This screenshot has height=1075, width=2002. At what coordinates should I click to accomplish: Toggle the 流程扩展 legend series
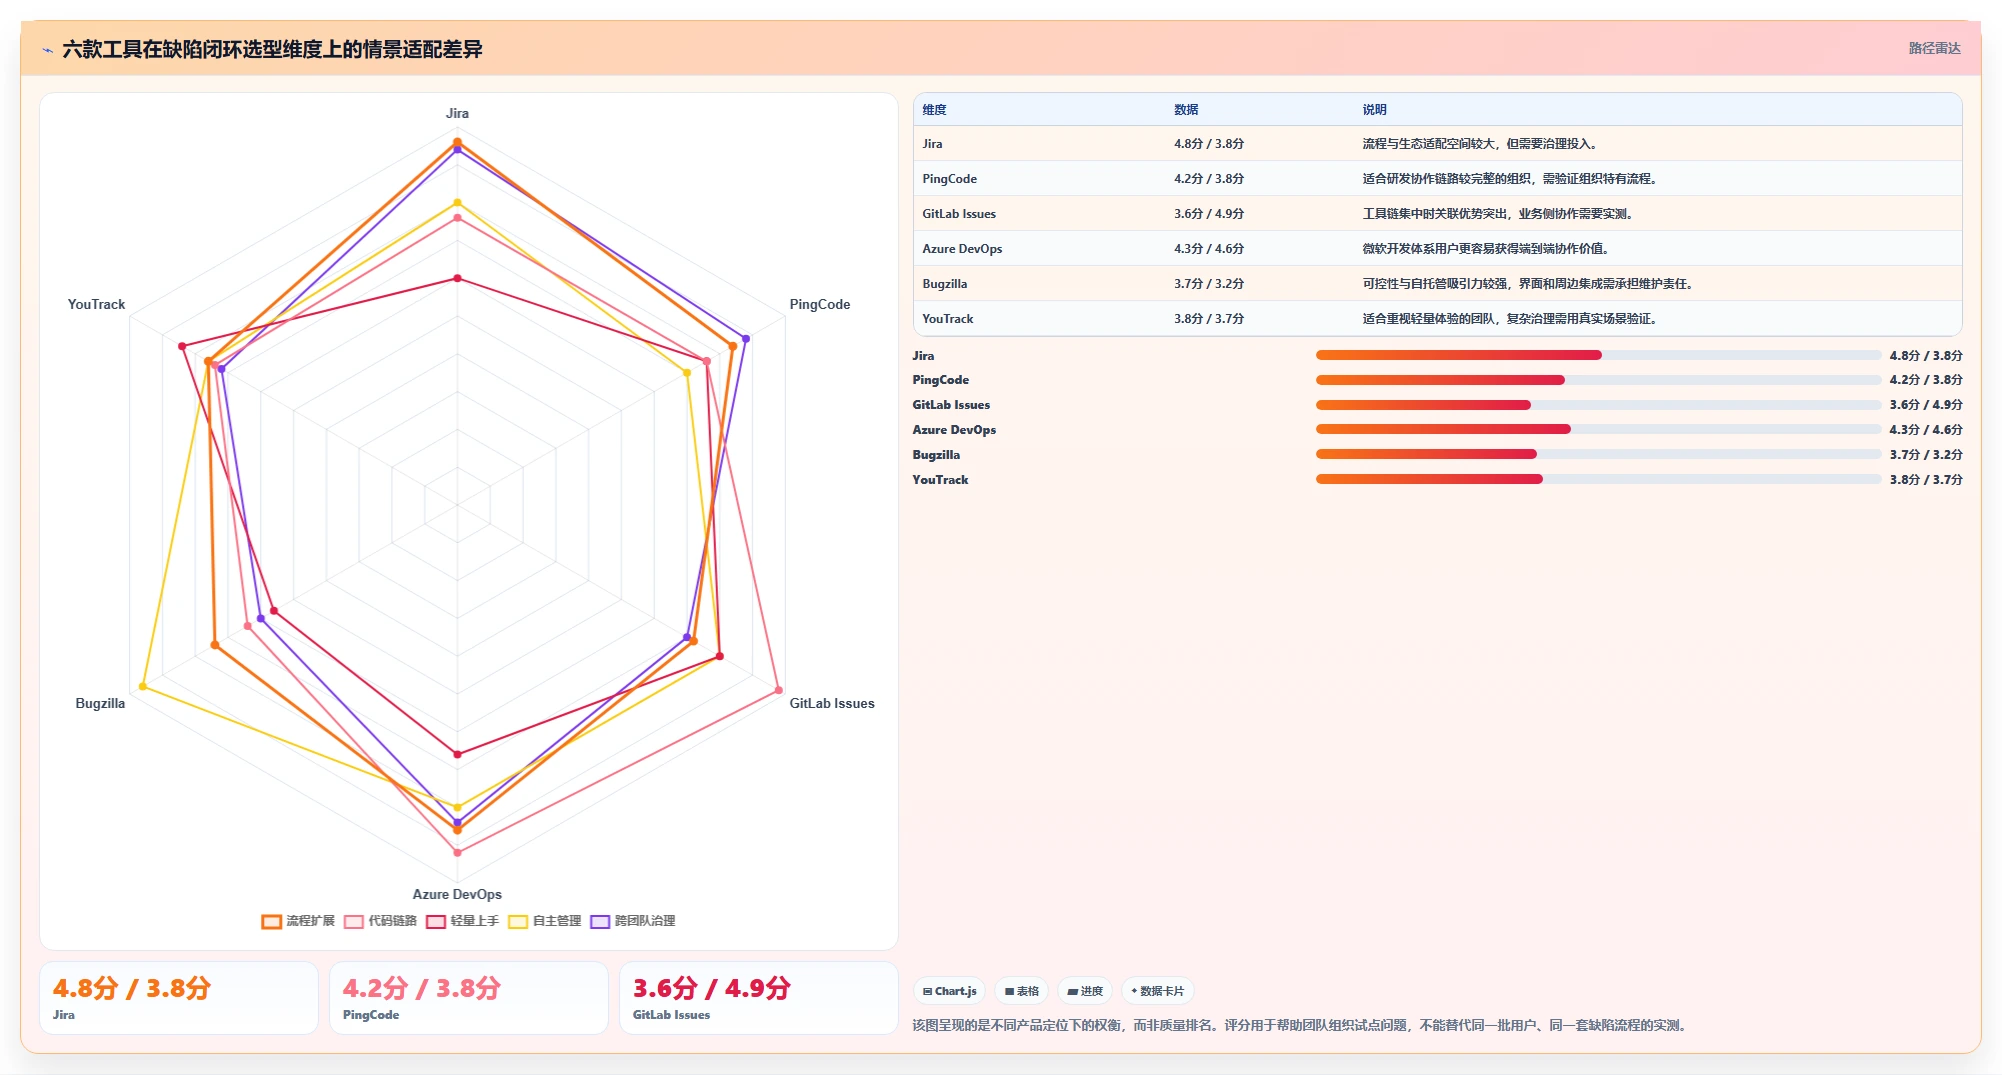click(298, 921)
